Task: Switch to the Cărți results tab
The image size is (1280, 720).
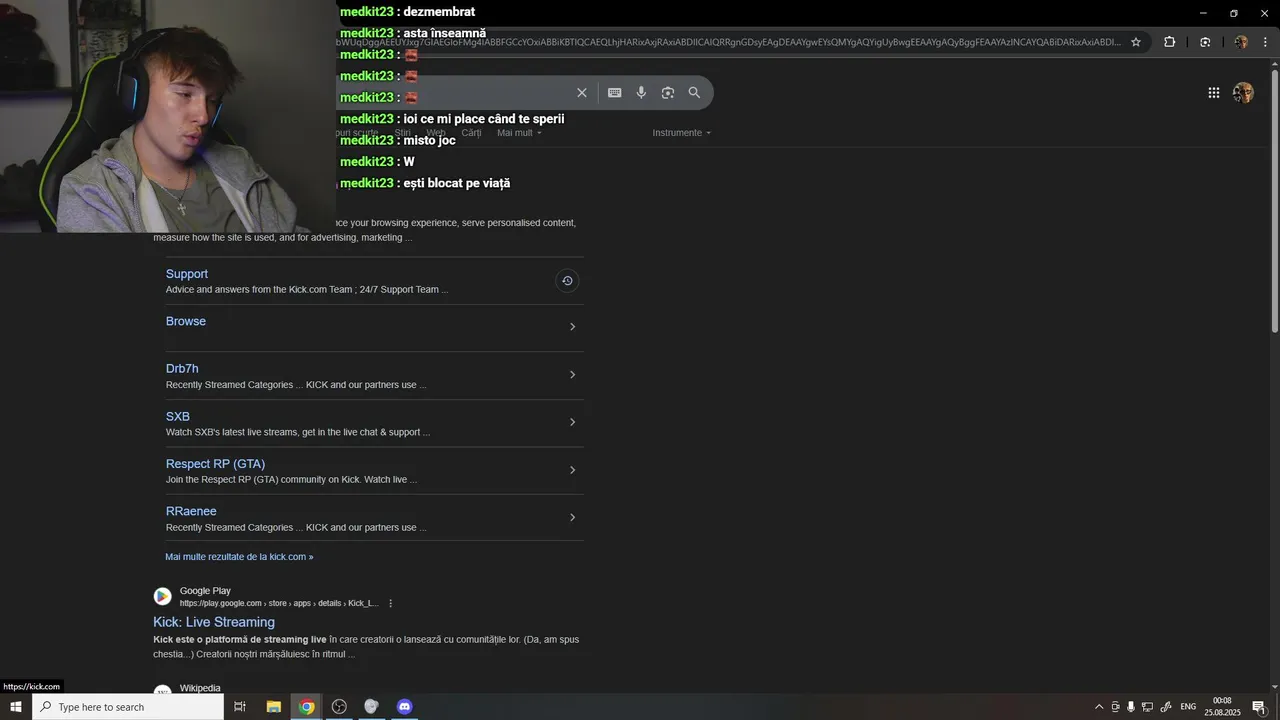Action: pyautogui.click(x=471, y=133)
